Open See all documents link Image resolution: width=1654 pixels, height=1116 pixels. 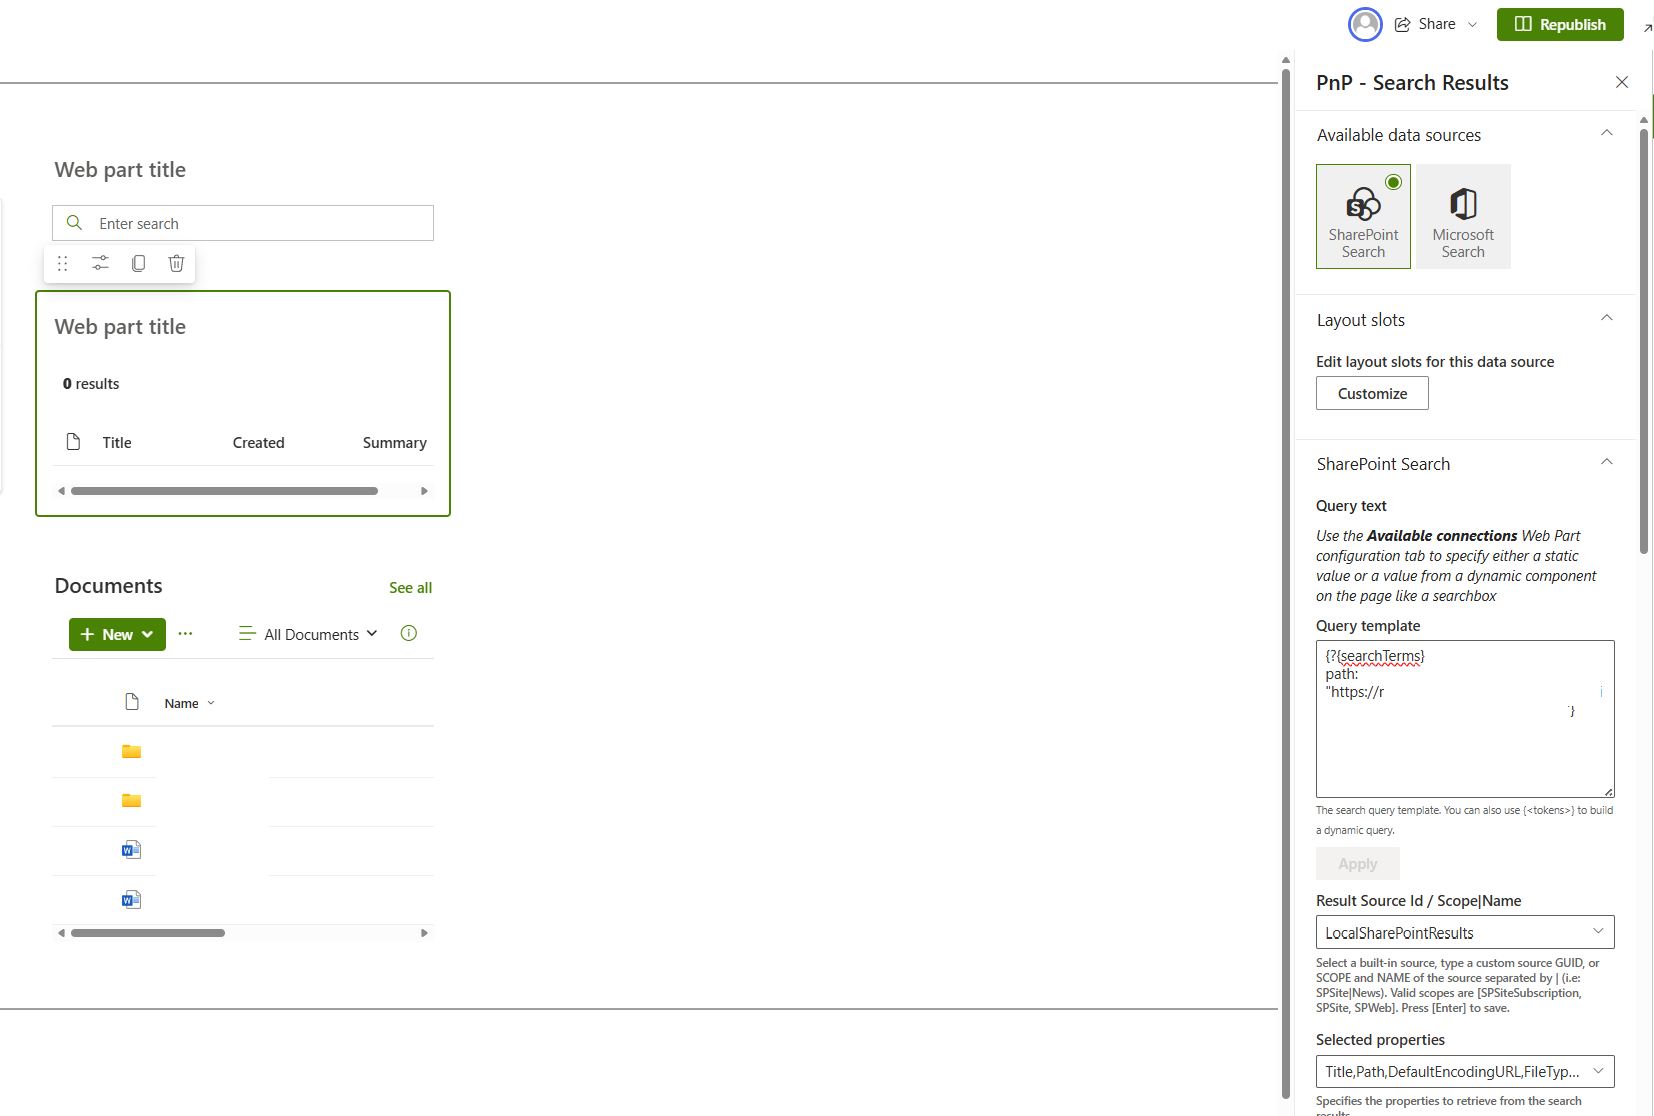[410, 587]
